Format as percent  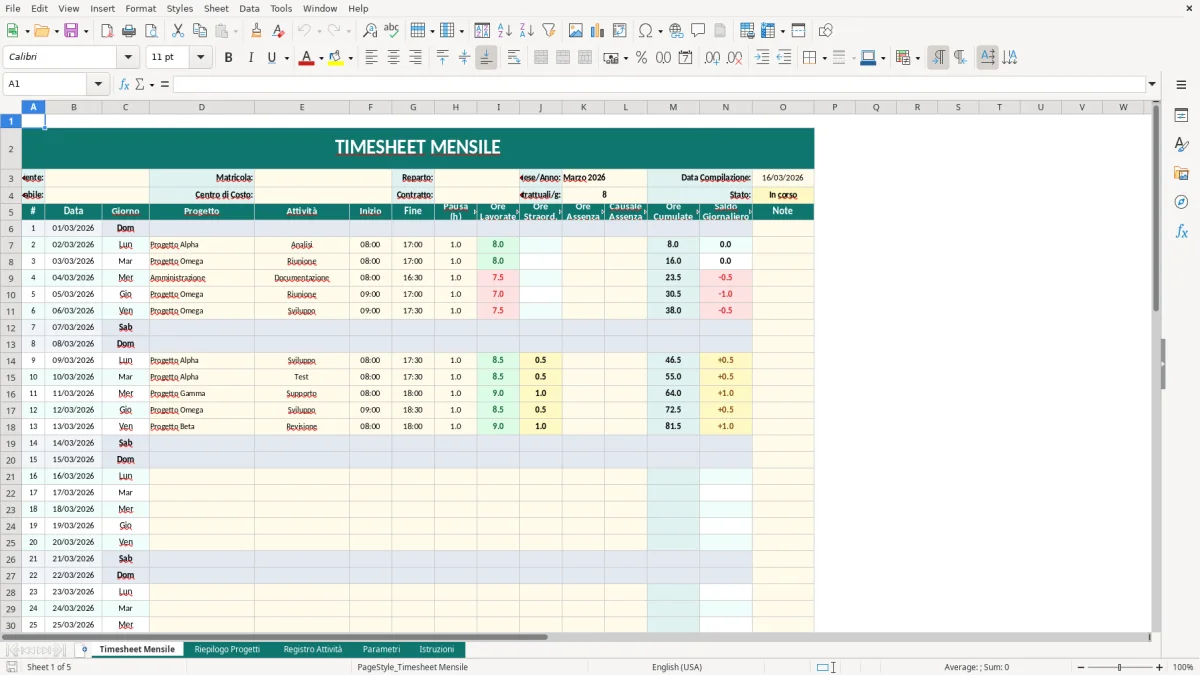[641, 58]
